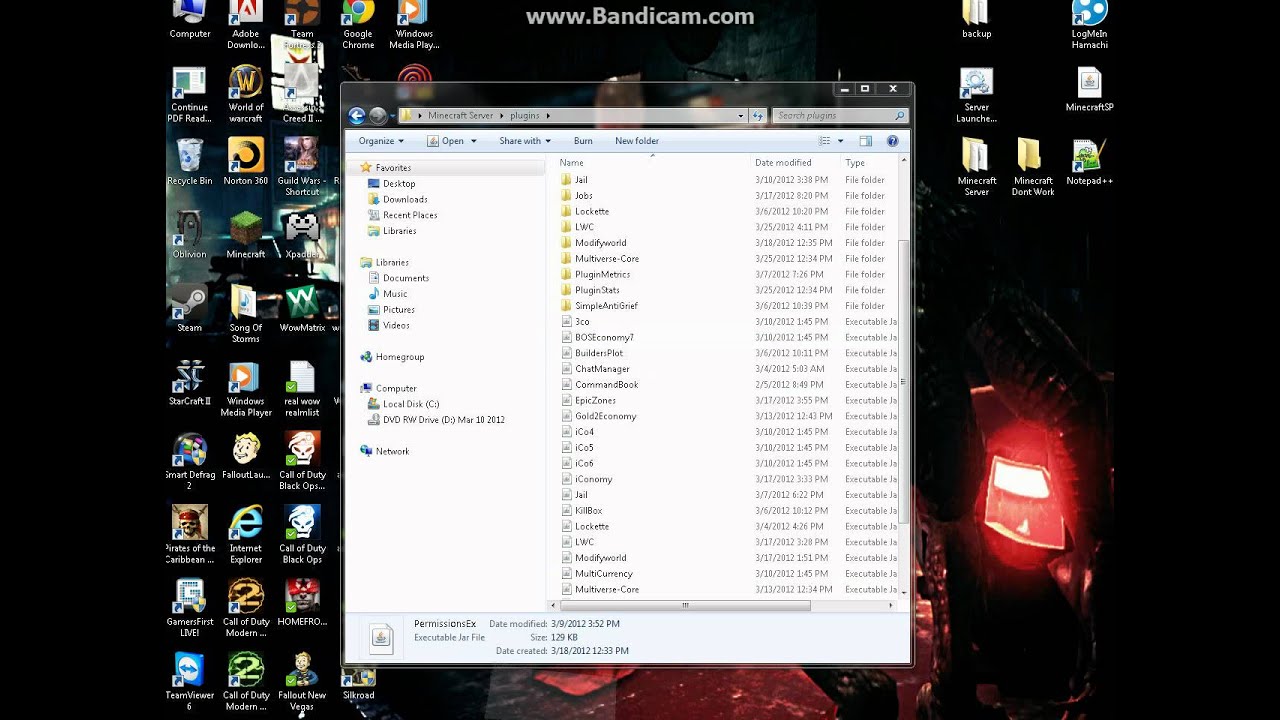
Task: Select the iConomy jar file
Action: (722, 479)
